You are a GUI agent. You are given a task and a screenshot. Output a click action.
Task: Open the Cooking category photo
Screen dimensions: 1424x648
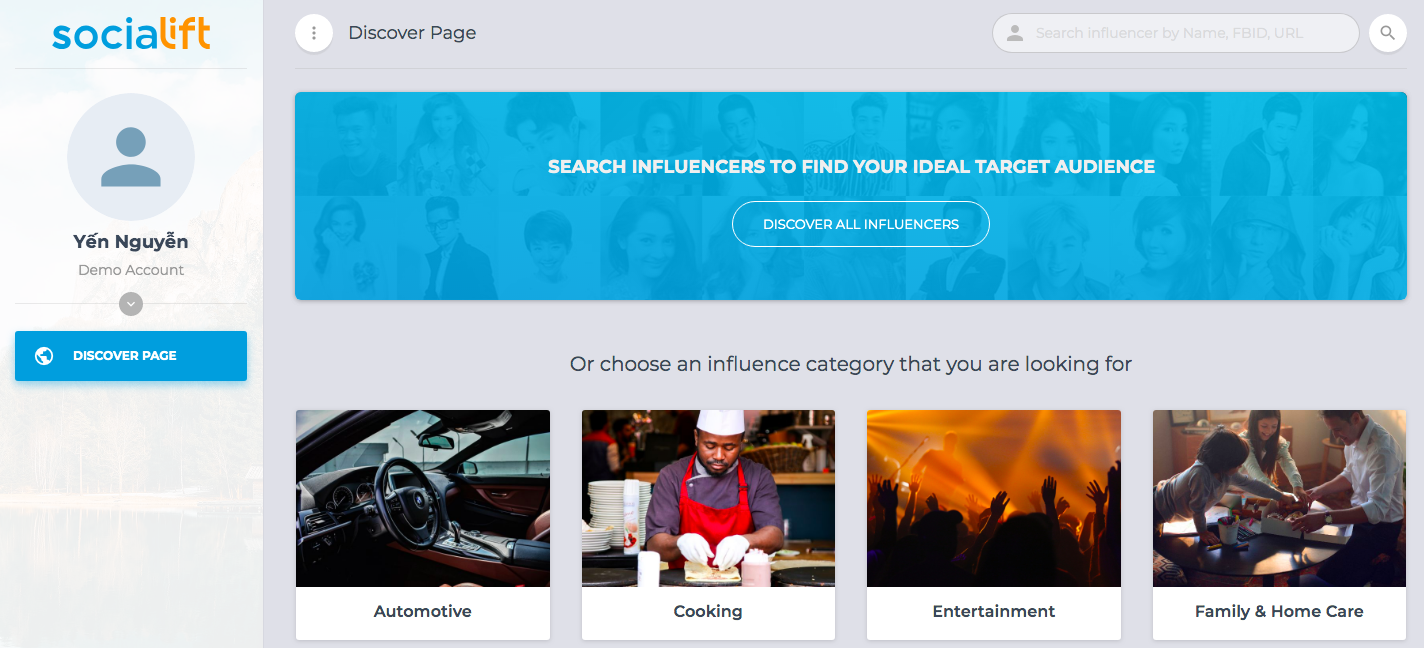click(x=708, y=498)
